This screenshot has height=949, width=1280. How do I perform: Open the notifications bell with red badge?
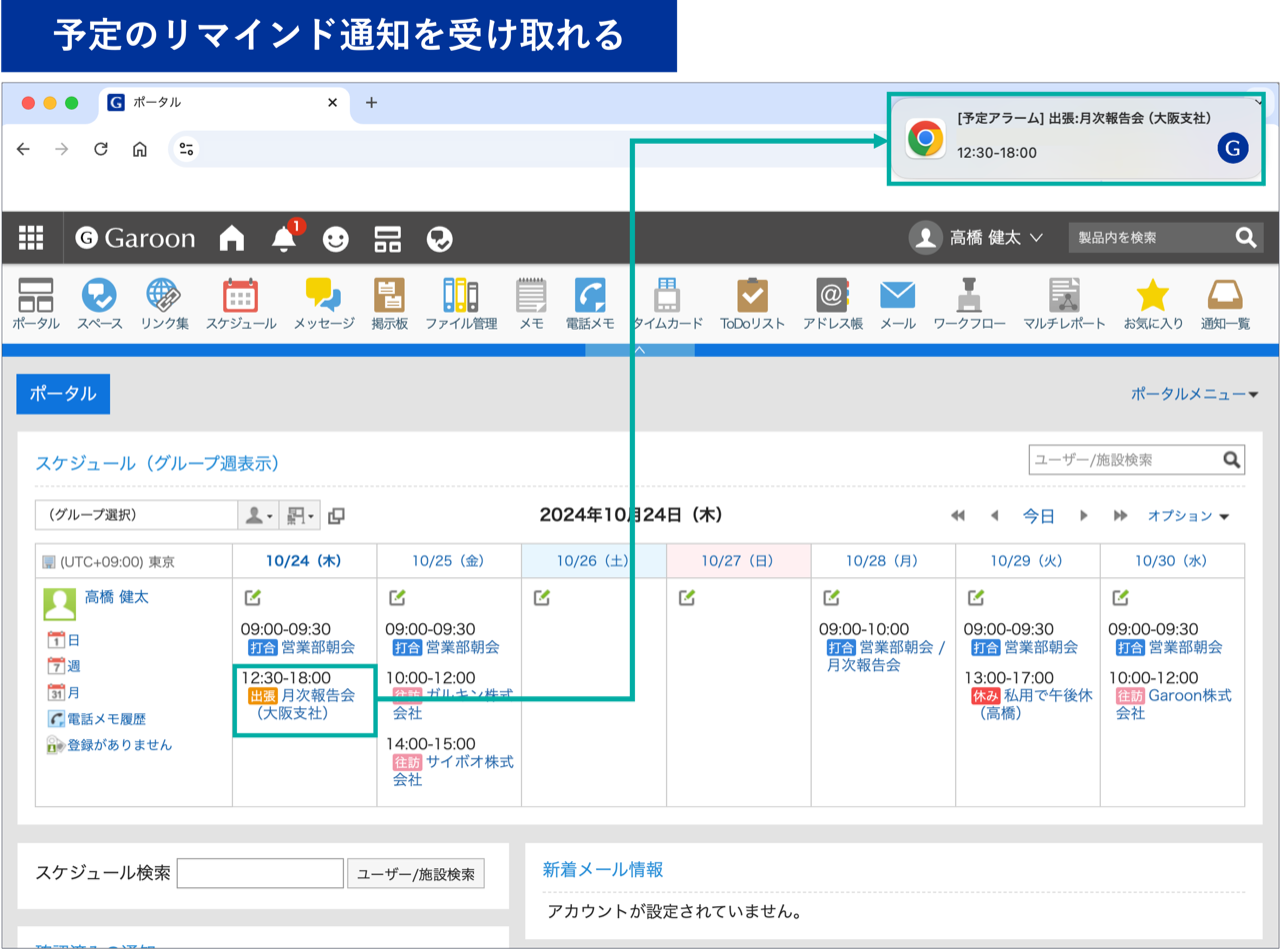click(x=285, y=237)
